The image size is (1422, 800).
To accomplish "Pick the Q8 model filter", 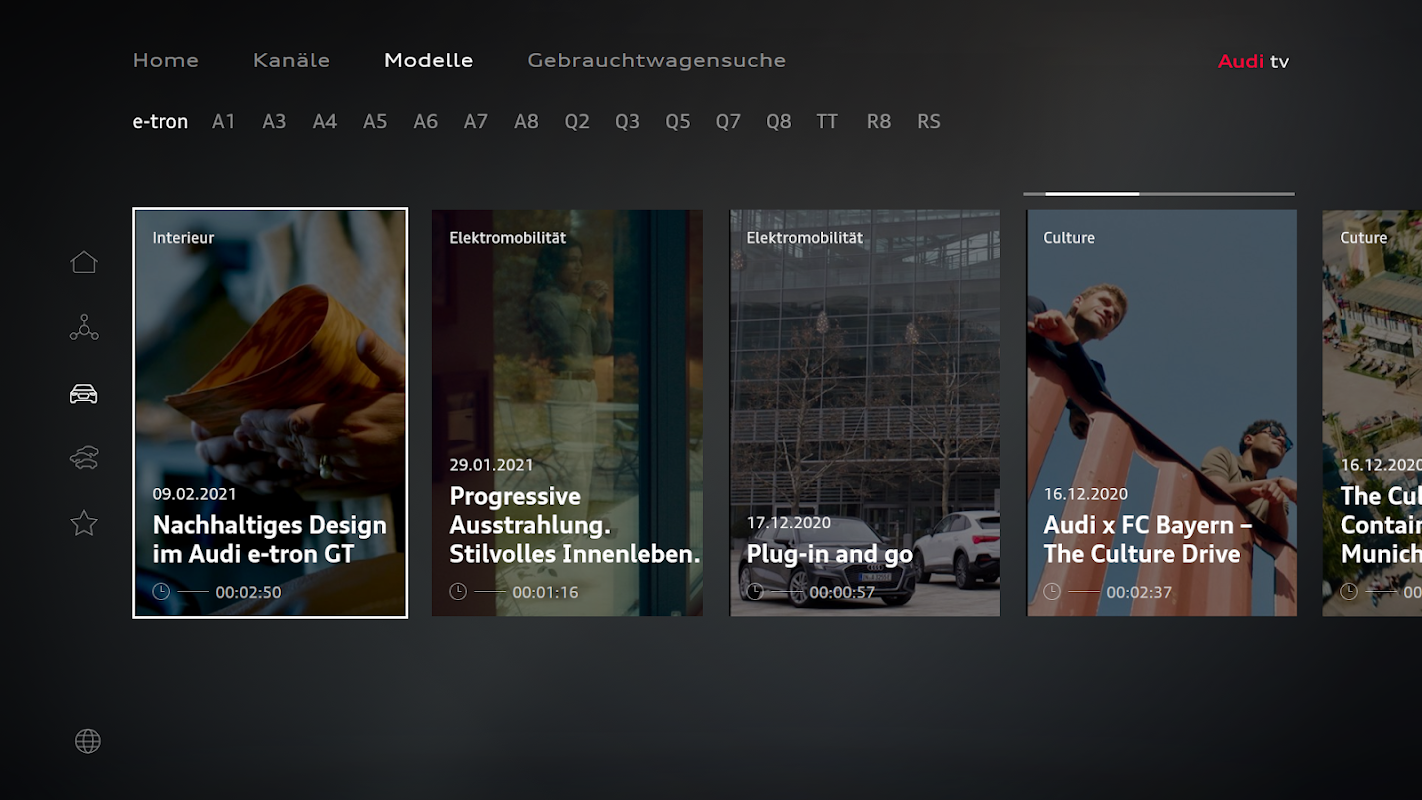I will pos(779,121).
